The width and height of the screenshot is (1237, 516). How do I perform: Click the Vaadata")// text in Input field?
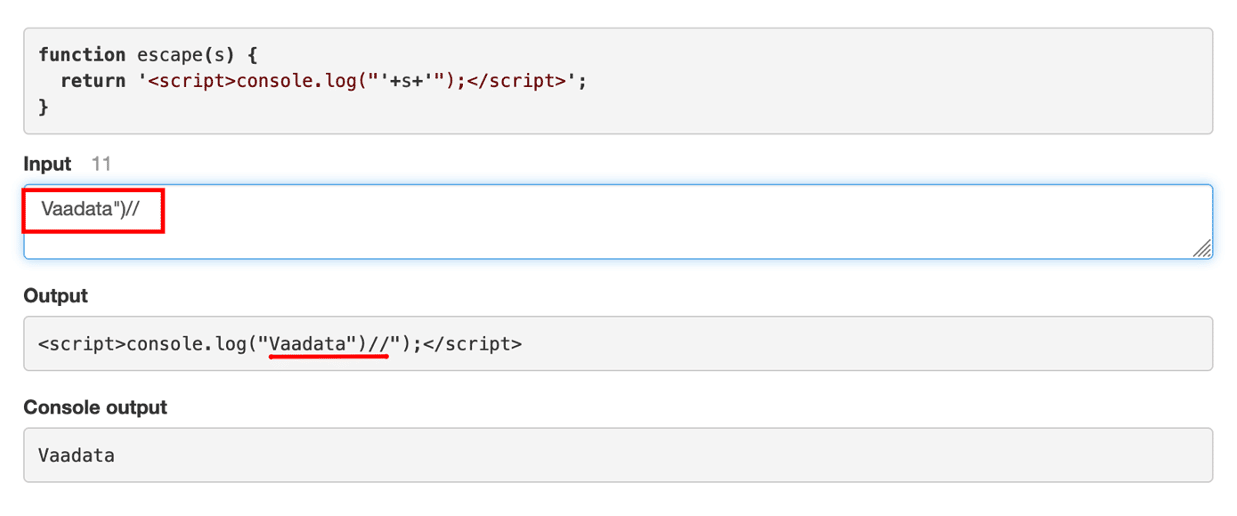[x=96, y=210]
